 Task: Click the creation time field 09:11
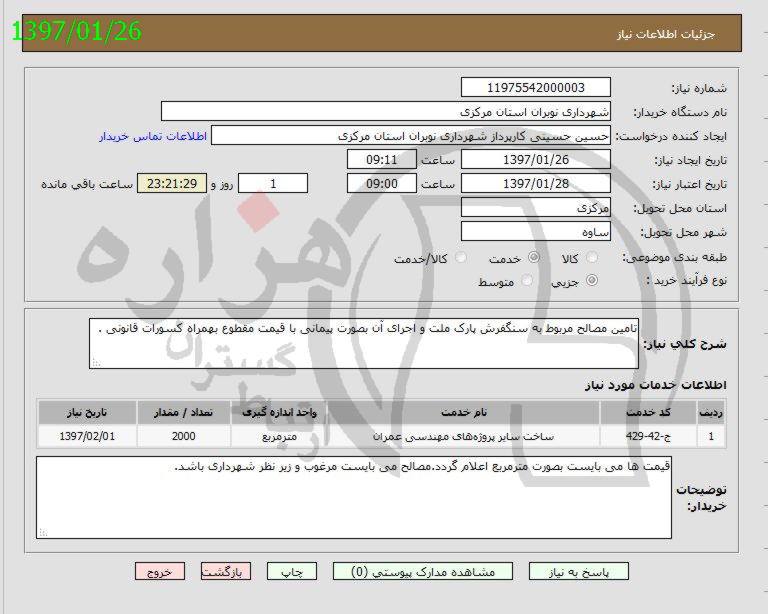(382, 160)
